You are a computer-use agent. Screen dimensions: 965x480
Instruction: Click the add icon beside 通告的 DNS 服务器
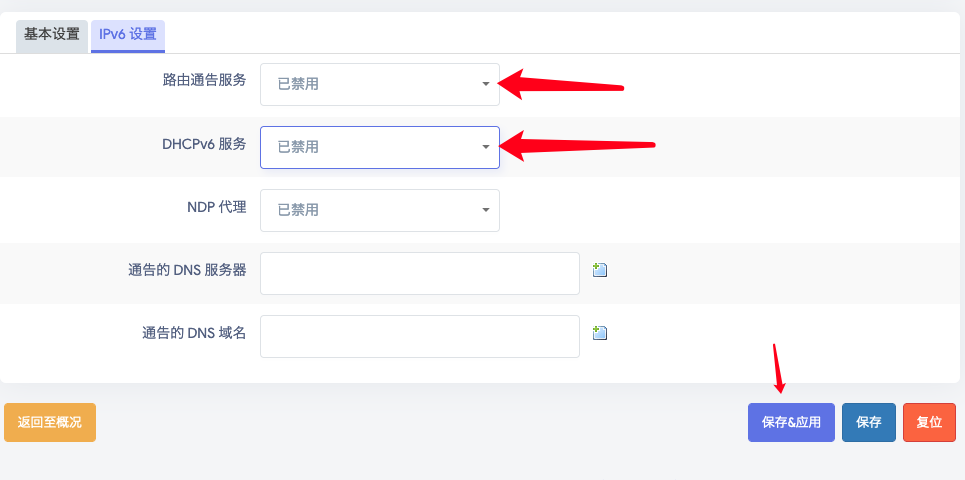(x=600, y=270)
